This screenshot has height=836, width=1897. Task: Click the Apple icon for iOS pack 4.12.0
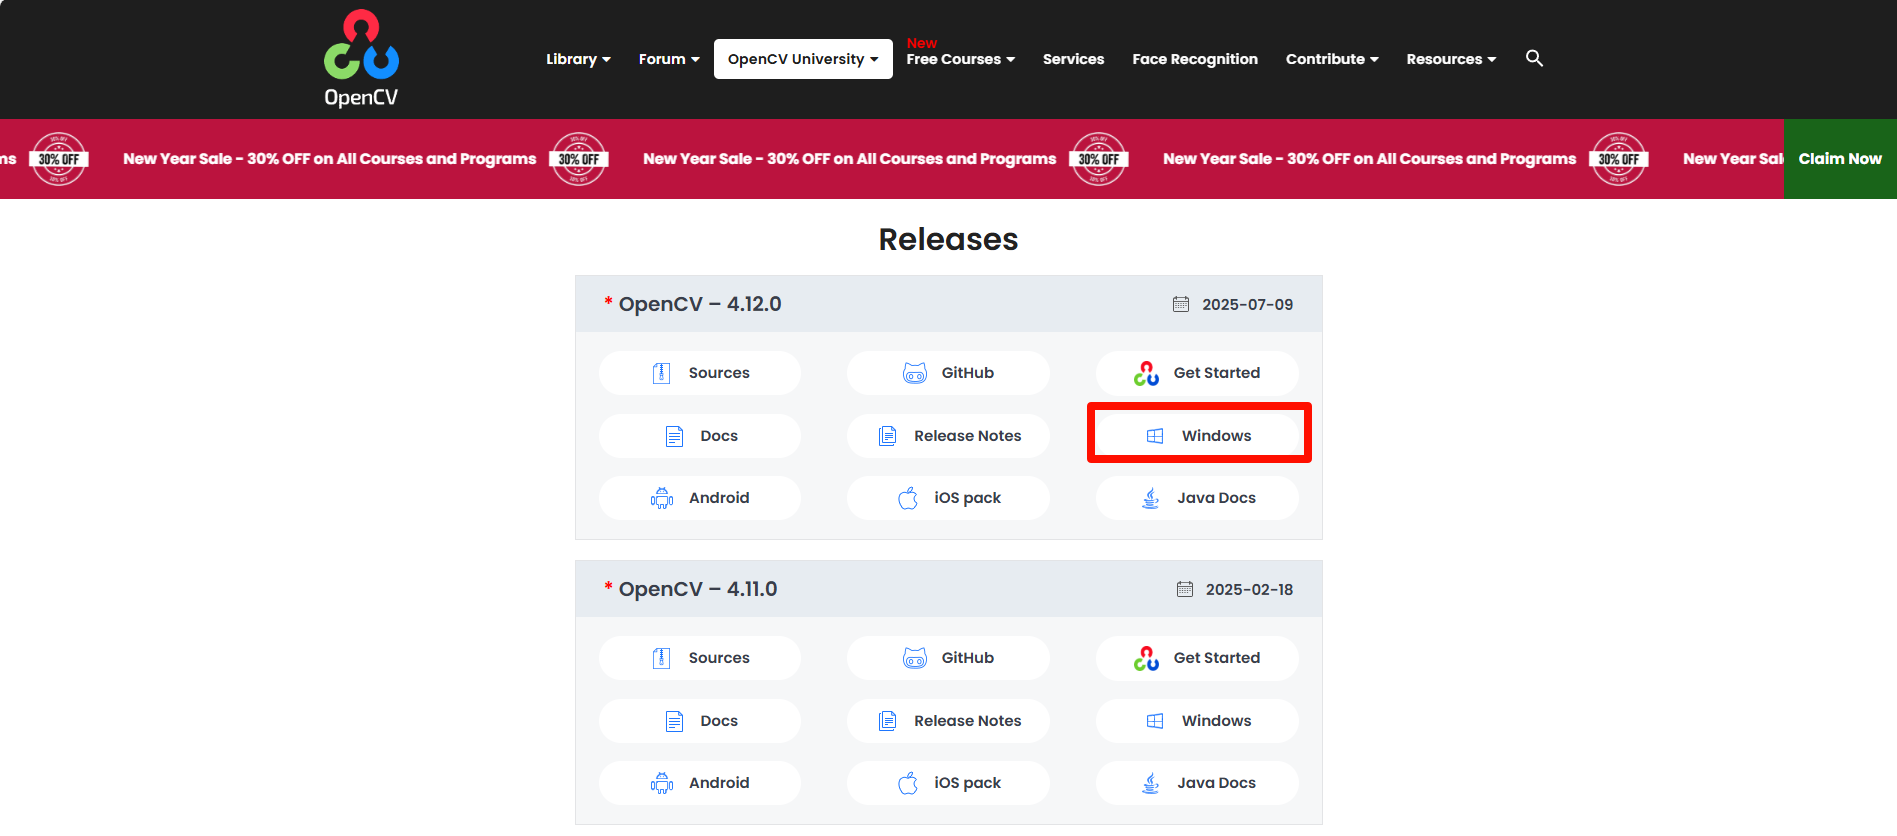[x=908, y=498]
